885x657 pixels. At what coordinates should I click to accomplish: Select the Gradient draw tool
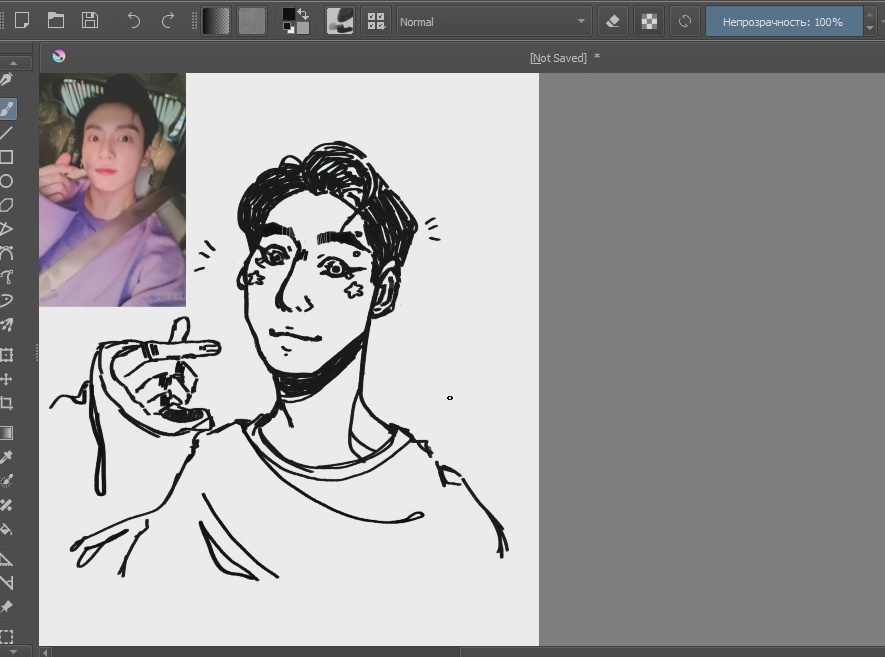(7, 433)
